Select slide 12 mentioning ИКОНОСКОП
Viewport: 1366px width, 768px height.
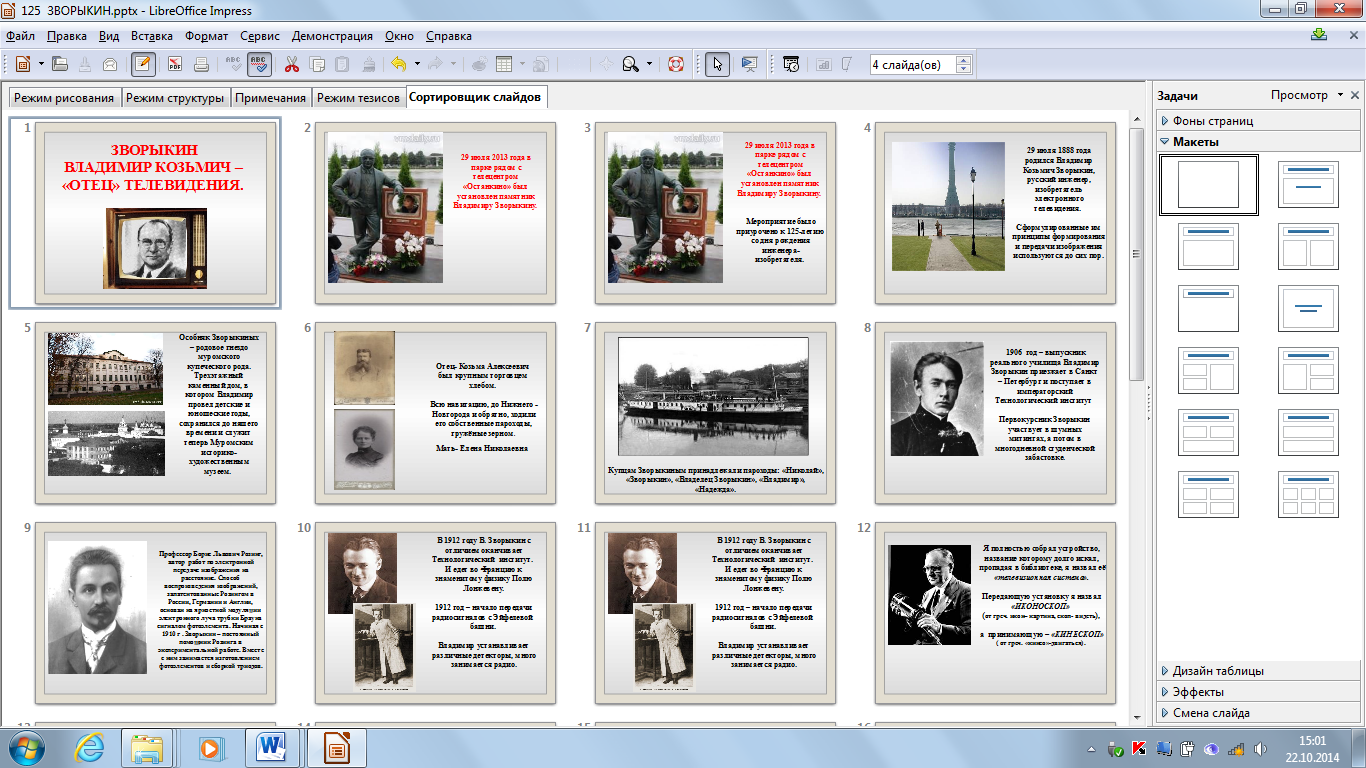click(x=996, y=613)
